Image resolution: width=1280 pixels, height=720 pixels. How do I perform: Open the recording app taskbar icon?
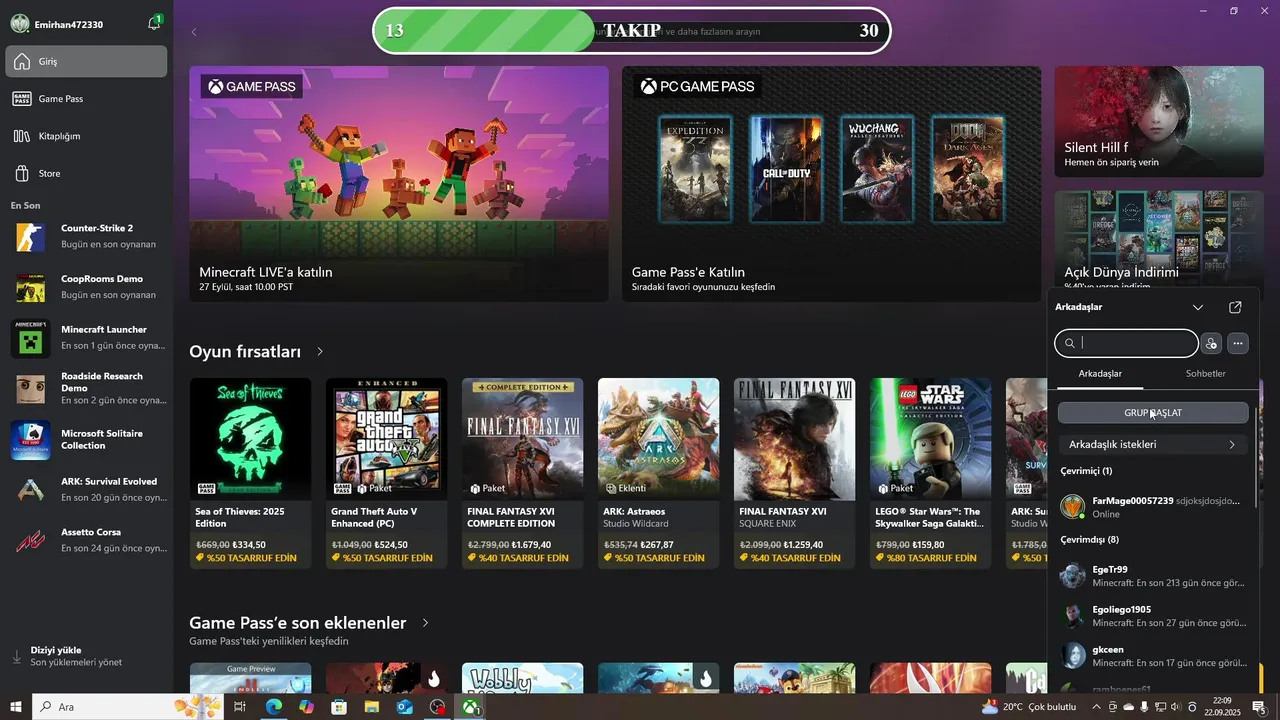[437, 707]
